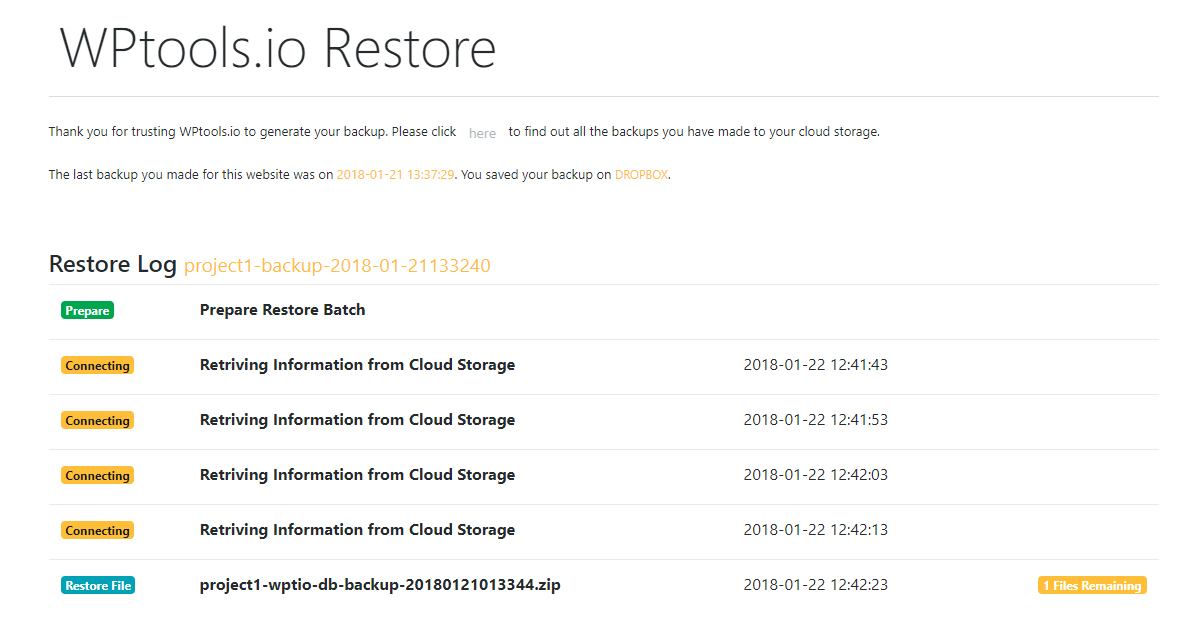
Task: Click the Connecting badge for the 12:42:03 entry
Action: coord(97,476)
